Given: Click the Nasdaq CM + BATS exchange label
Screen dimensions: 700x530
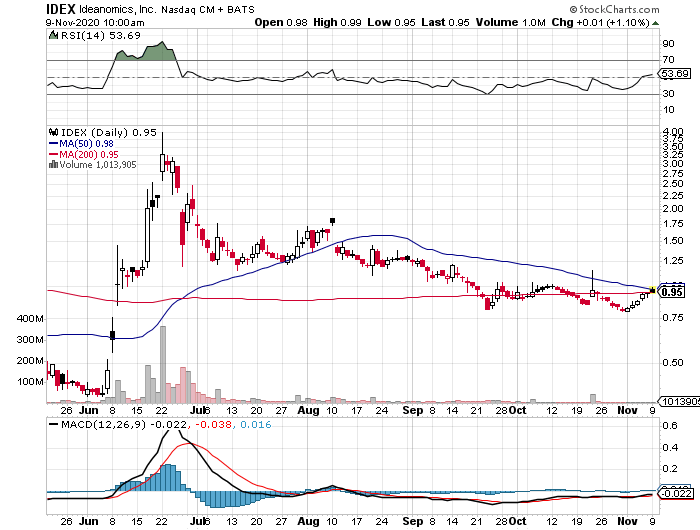Looking at the screenshot, I should click(208, 9).
